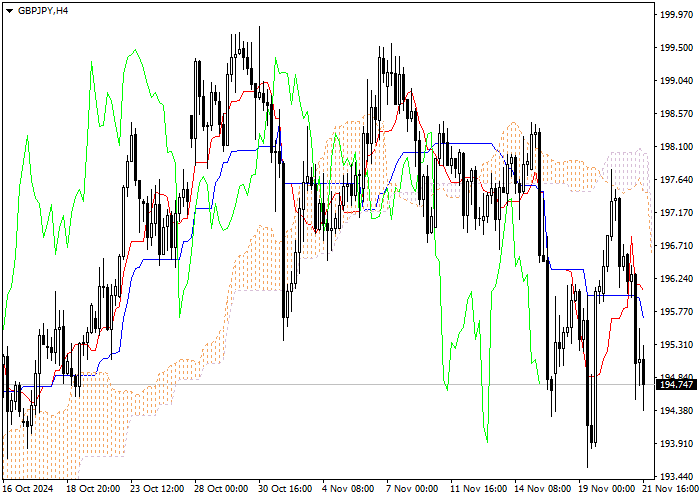
Task: Click the 7 Nov 00:00 time label
Action: (x=412, y=489)
